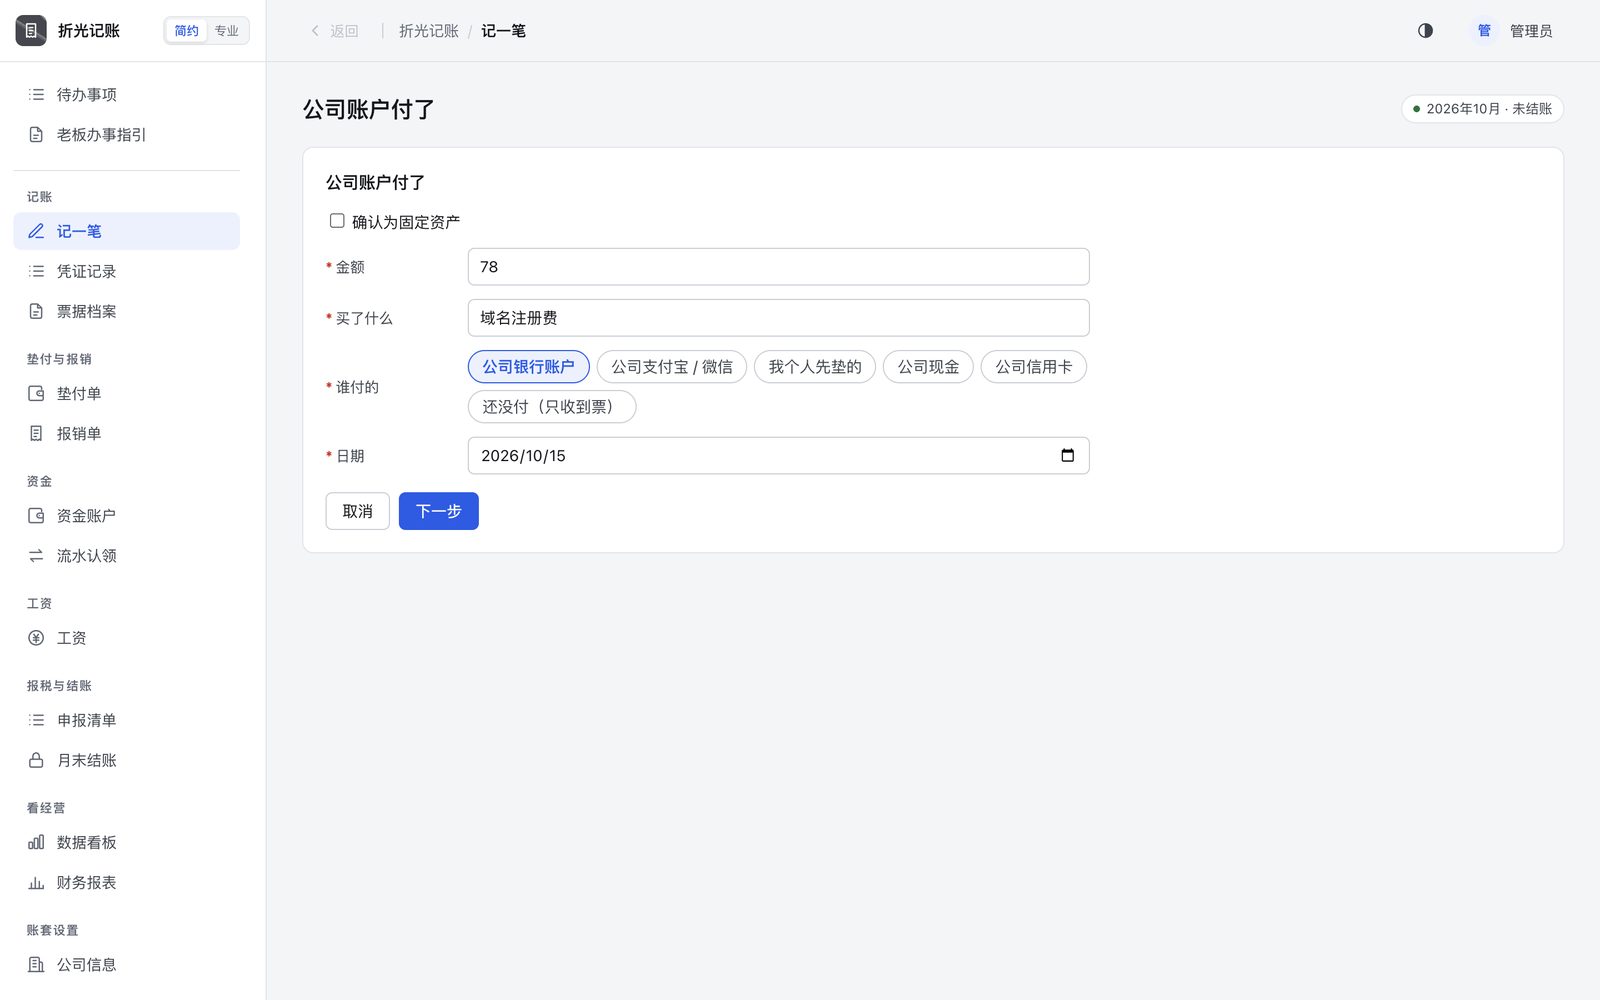Click 折光记账 breadcrumb link
The width and height of the screenshot is (1600, 1000).
pyautogui.click(x=429, y=31)
